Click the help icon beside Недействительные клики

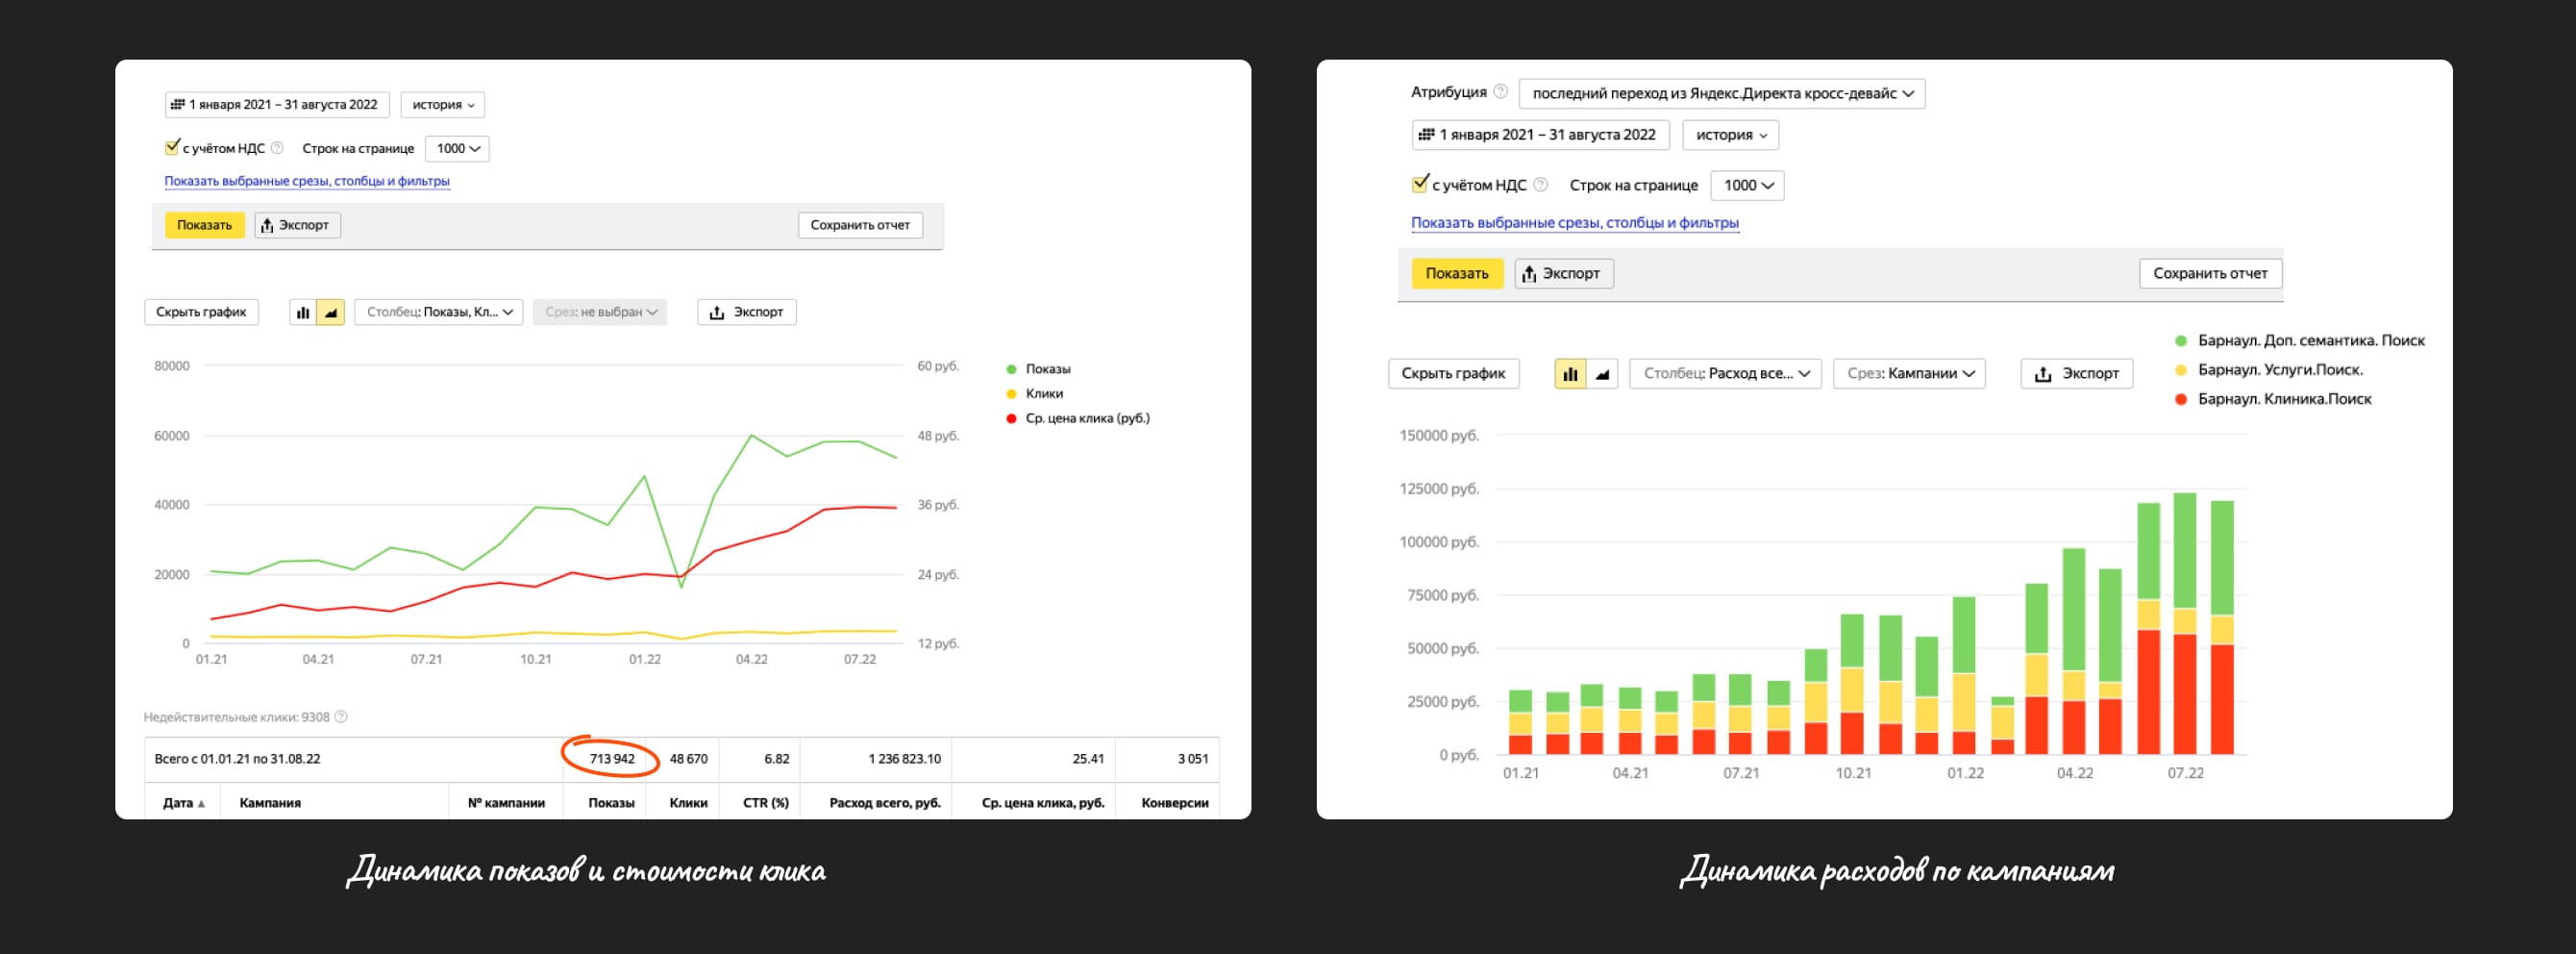pos(341,717)
